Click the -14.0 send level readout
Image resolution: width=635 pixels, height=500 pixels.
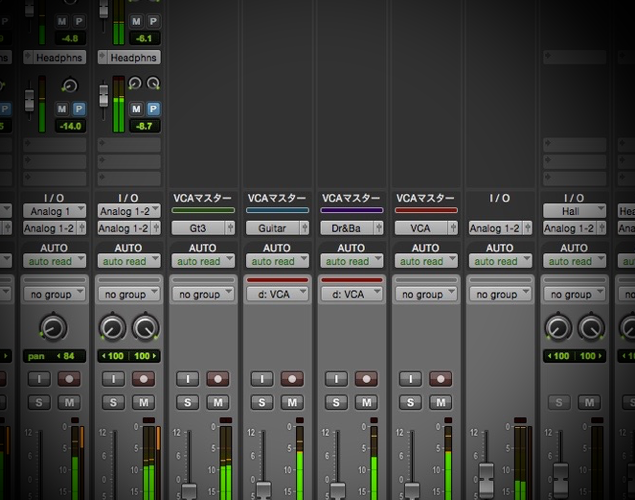click(x=70, y=126)
